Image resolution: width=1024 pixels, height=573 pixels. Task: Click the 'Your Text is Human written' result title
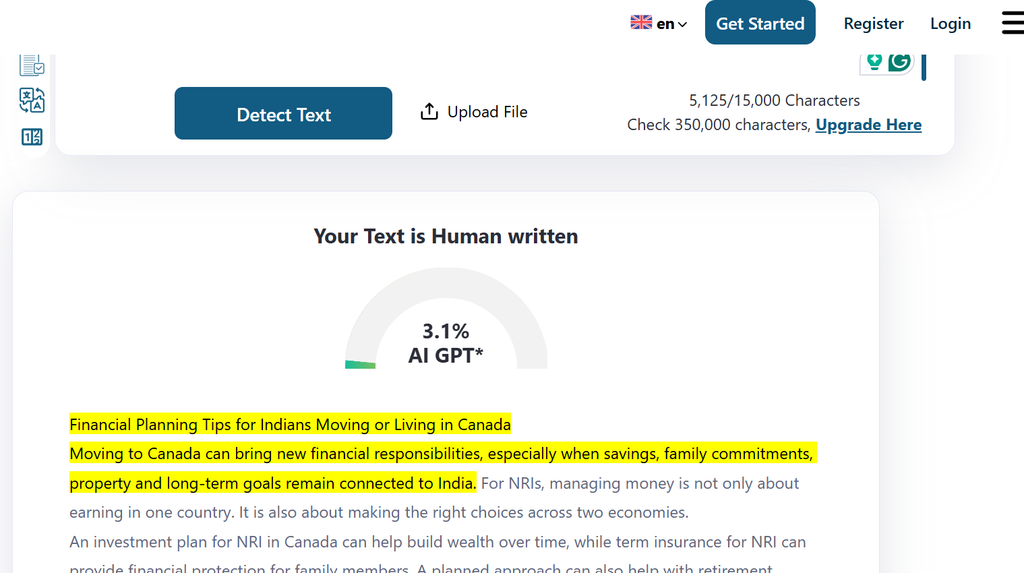pos(446,236)
